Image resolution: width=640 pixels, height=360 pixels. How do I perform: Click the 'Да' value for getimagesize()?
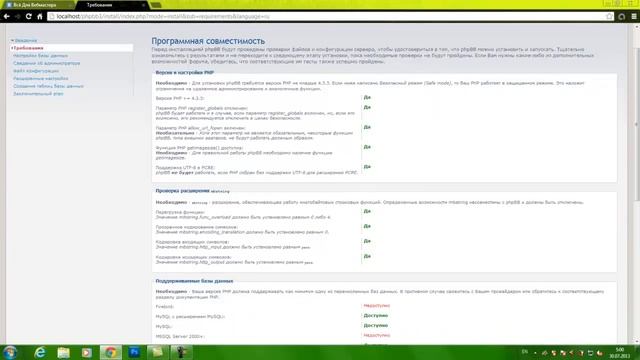pyautogui.click(x=367, y=147)
